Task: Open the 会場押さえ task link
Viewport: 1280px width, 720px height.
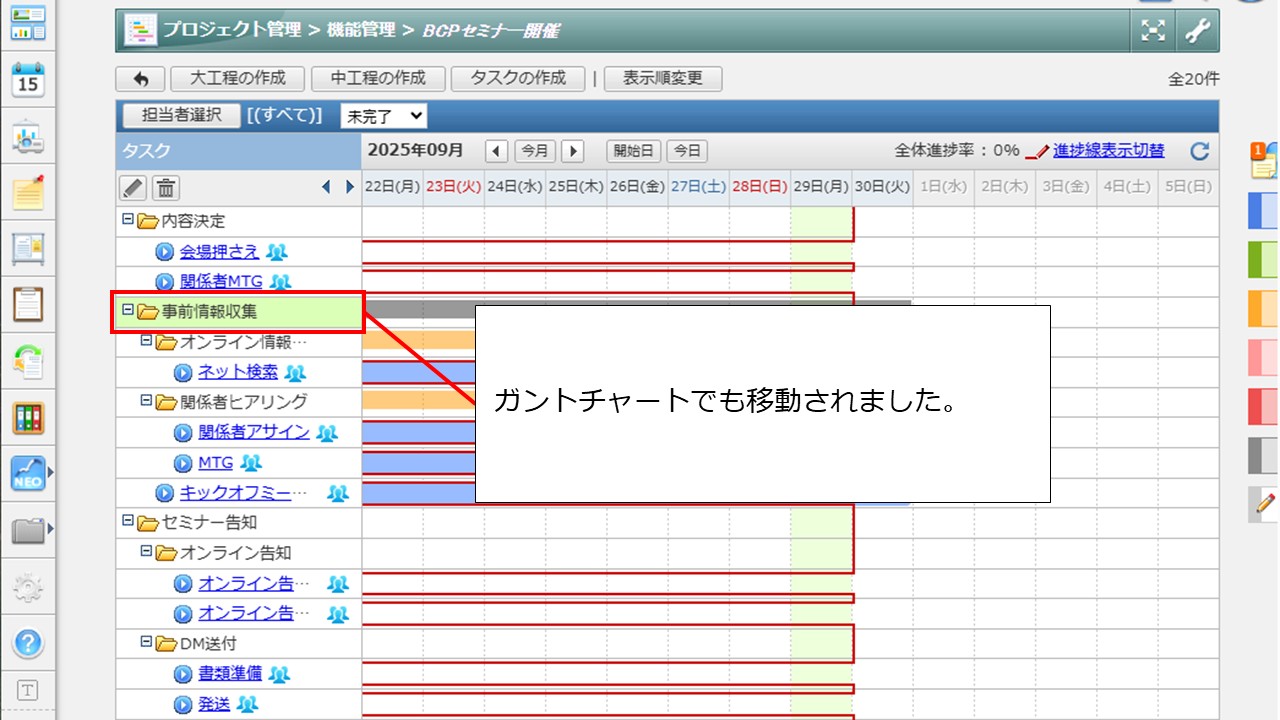Action: coord(220,252)
